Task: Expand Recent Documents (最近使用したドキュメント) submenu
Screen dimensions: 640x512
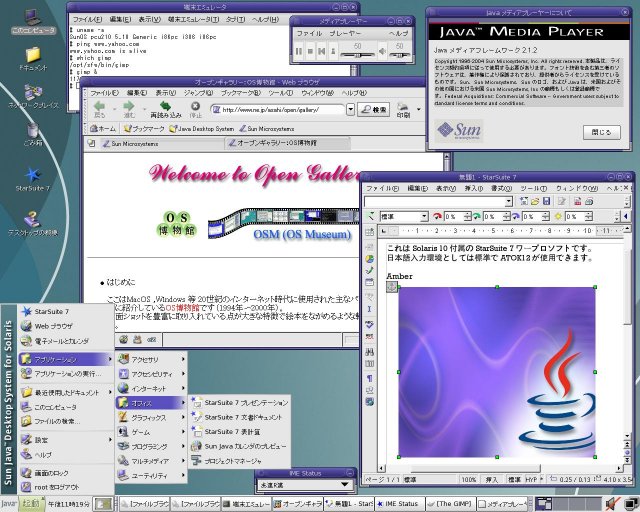Action: click(x=67, y=392)
